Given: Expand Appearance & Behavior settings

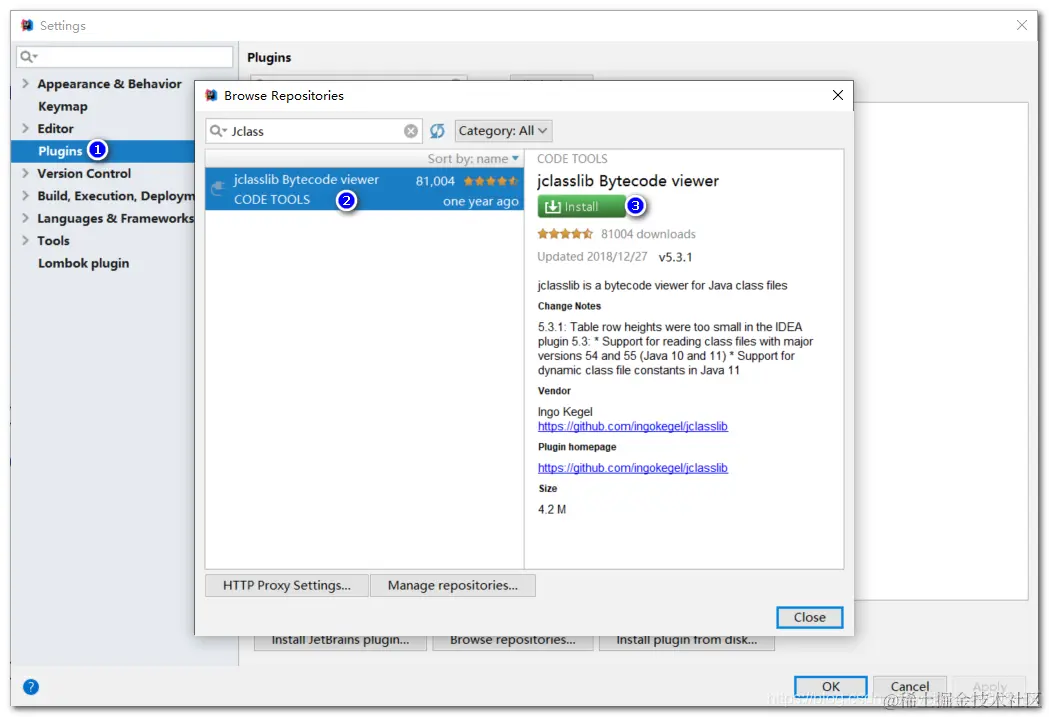Looking at the screenshot, I should coord(25,84).
